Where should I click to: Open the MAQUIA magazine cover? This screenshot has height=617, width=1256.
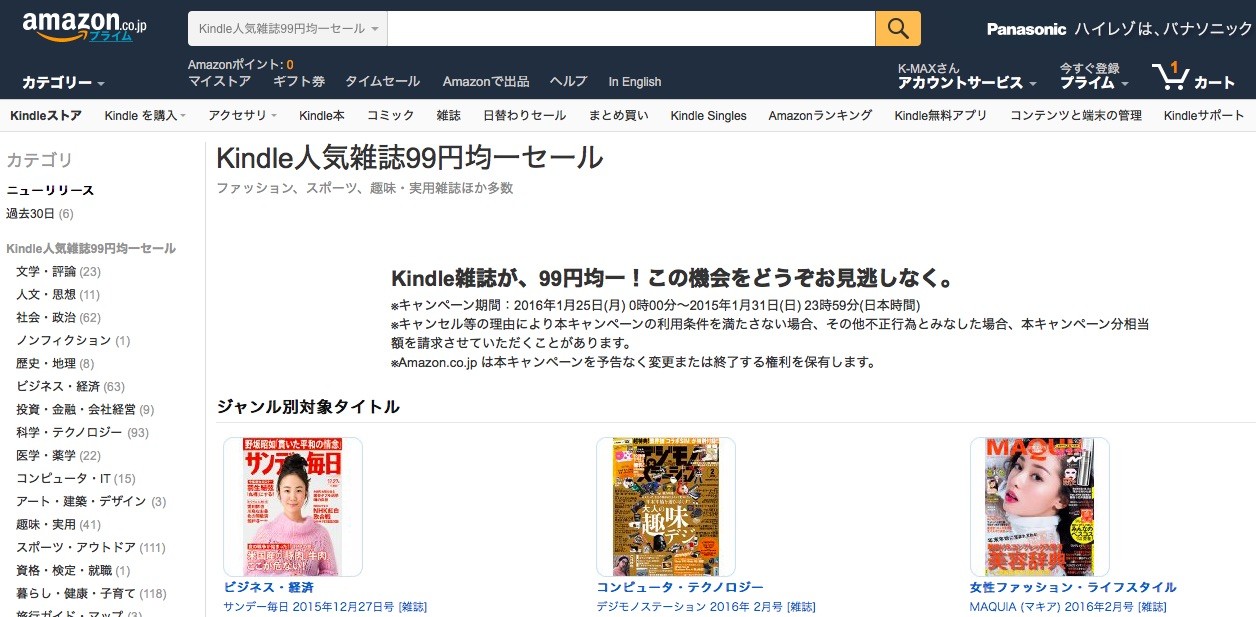tap(1040, 507)
